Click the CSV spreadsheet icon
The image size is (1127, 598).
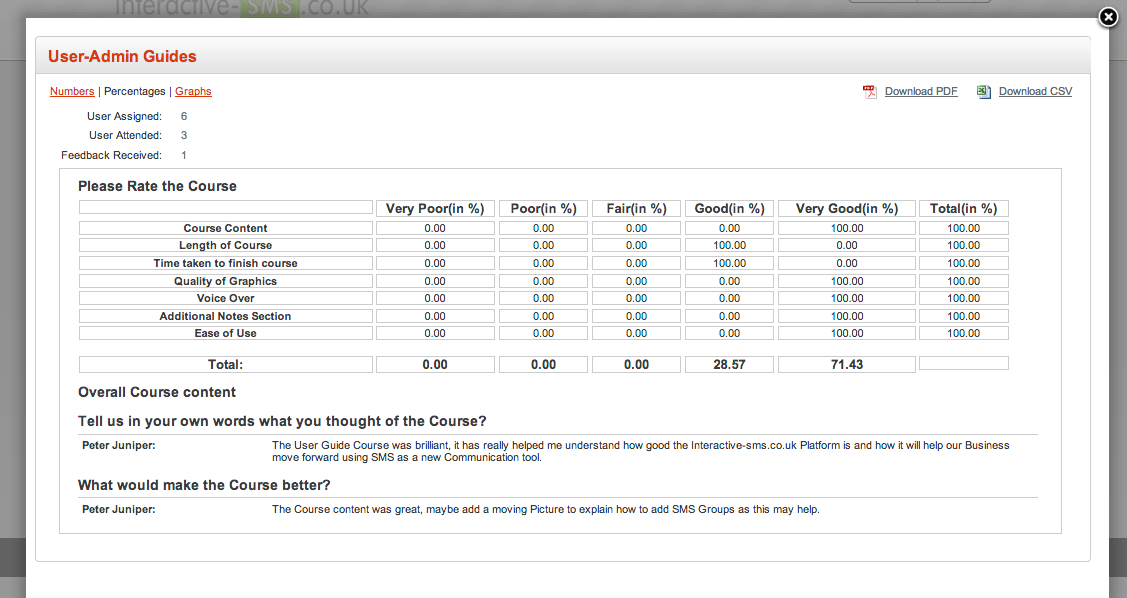click(983, 91)
